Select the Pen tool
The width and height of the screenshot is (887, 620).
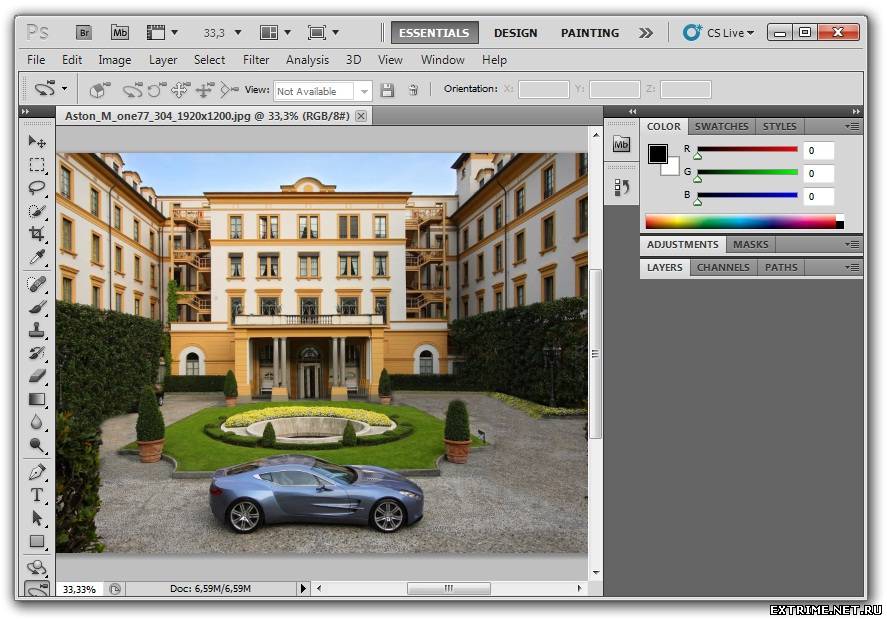(37, 471)
